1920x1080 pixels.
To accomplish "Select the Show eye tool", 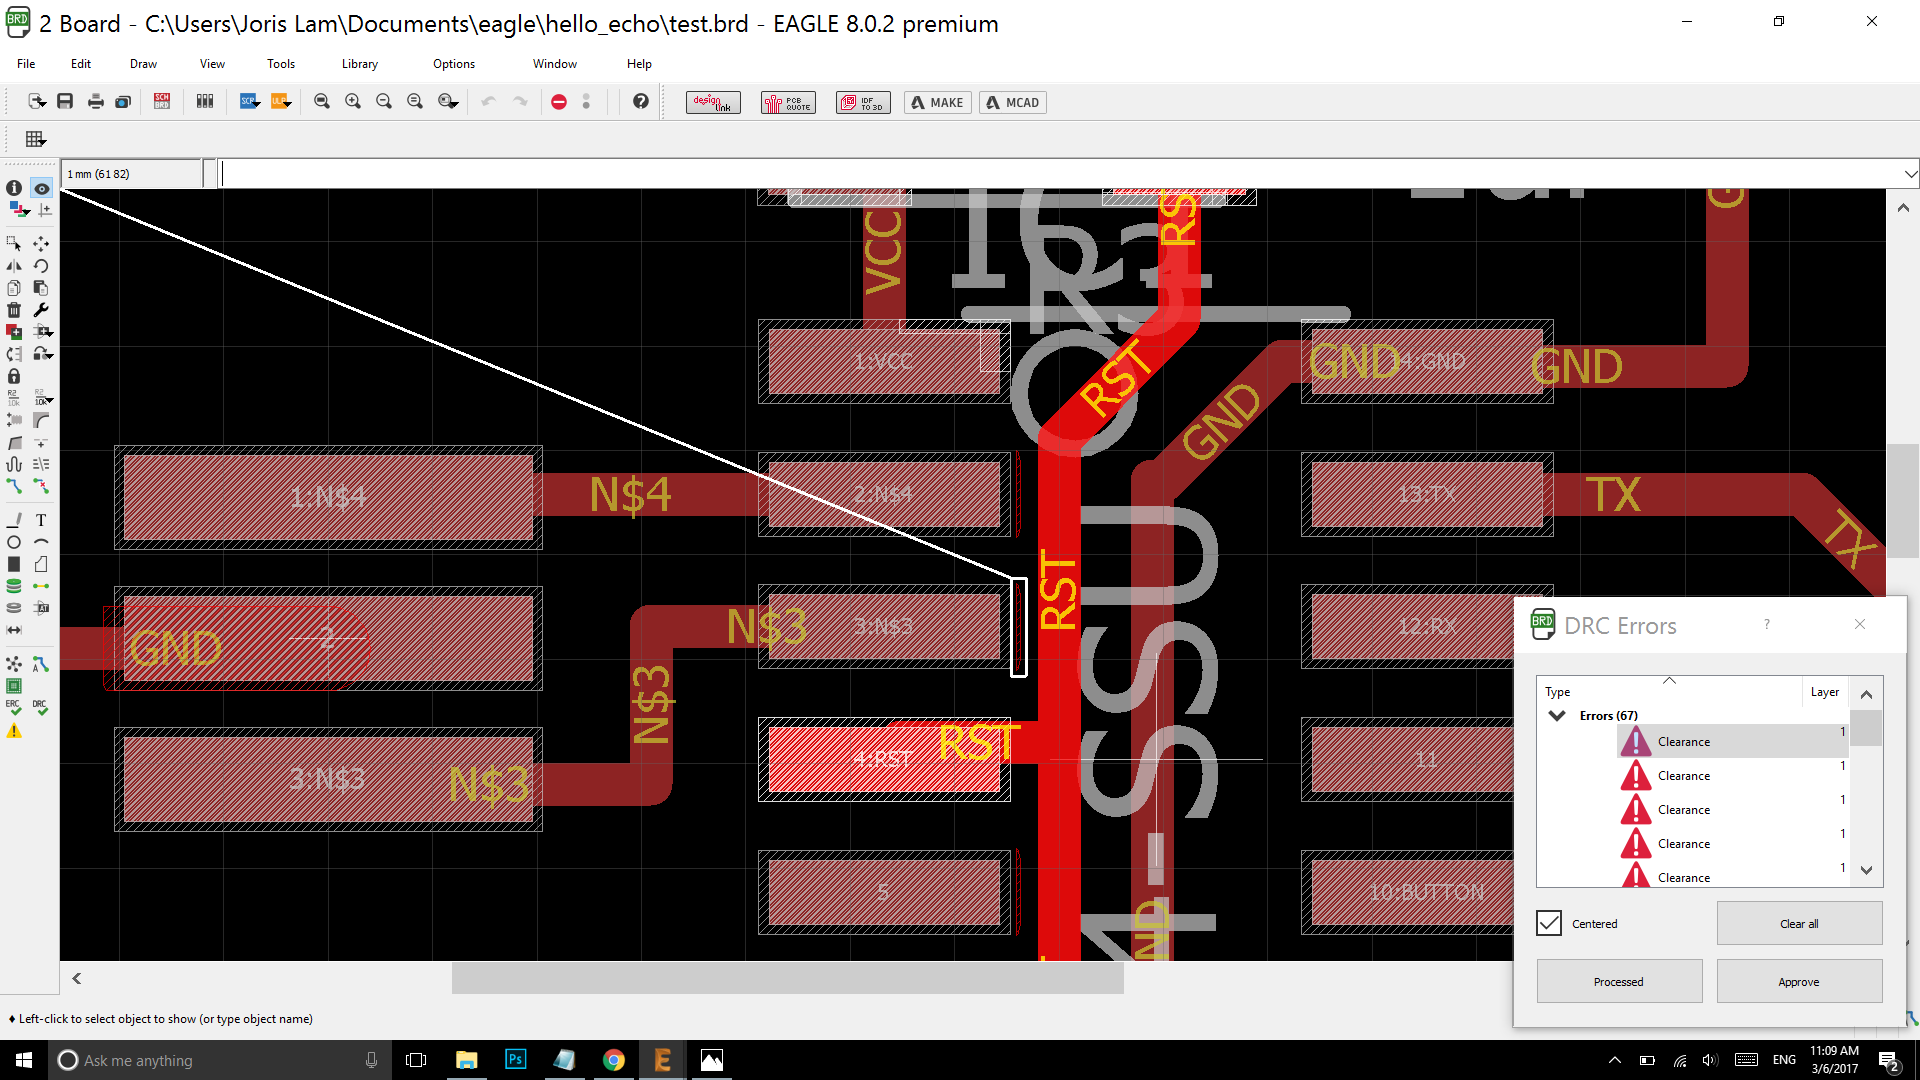I will click(x=41, y=188).
